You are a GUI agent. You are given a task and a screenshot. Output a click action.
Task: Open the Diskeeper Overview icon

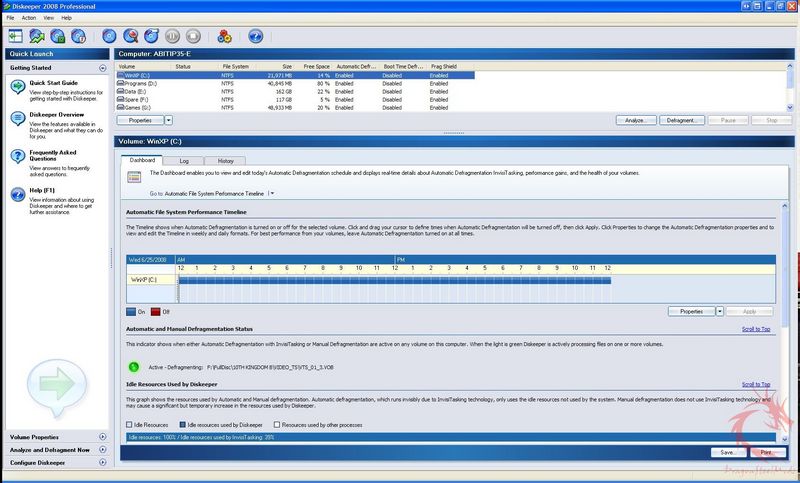(17, 121)
